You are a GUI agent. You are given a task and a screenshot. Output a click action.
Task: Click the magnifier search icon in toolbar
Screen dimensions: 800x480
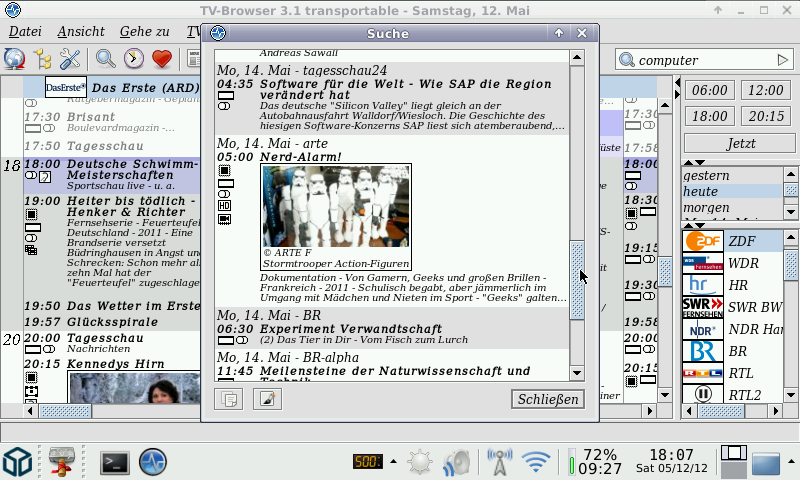pos(105,59)
